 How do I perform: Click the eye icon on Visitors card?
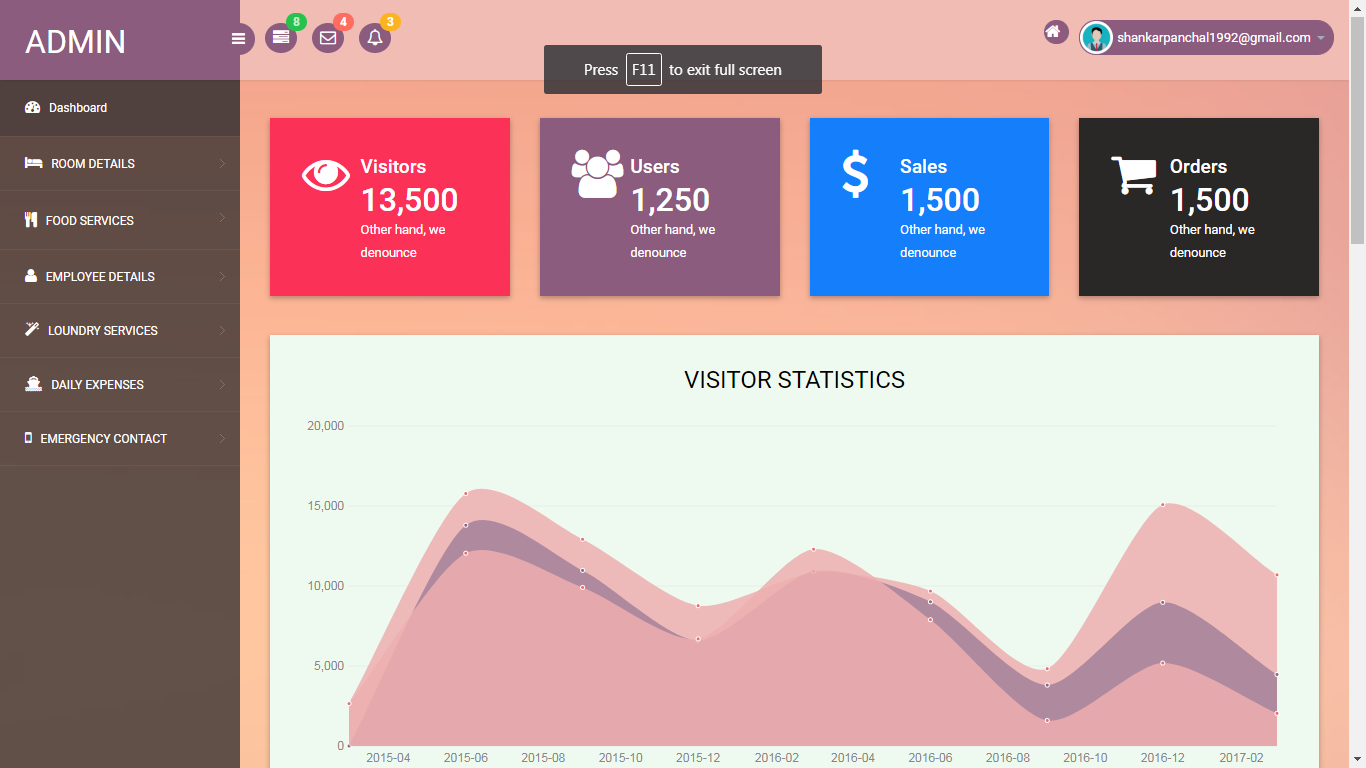326,175
